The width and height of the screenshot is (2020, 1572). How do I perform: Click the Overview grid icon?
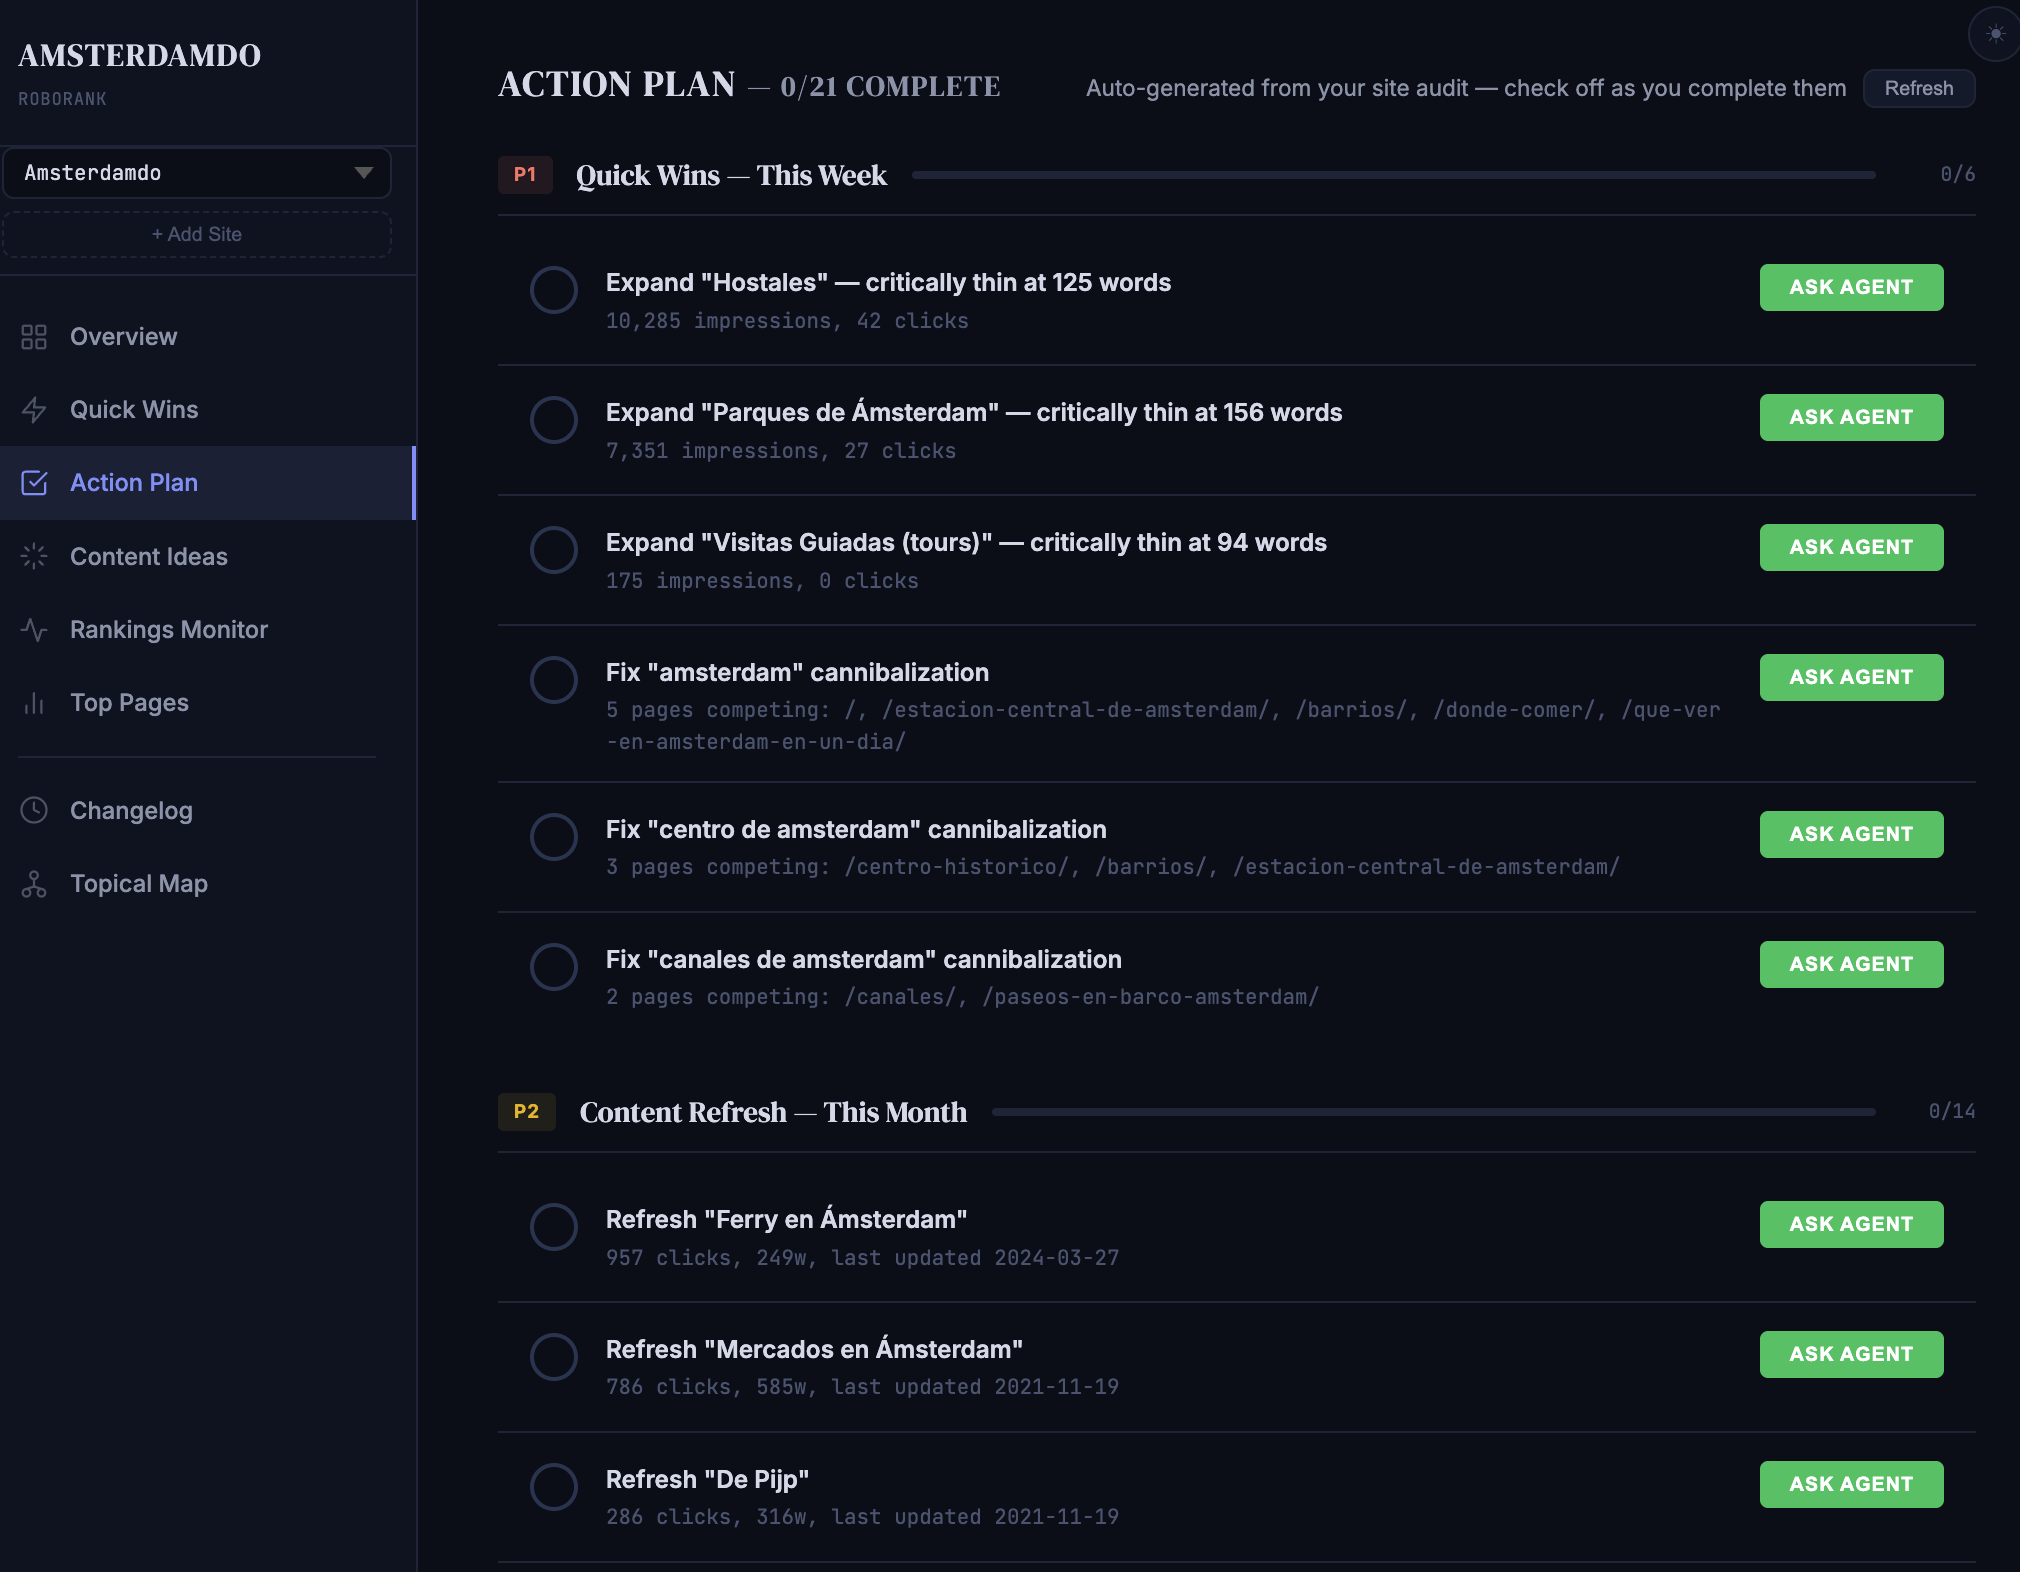point(34,337)
